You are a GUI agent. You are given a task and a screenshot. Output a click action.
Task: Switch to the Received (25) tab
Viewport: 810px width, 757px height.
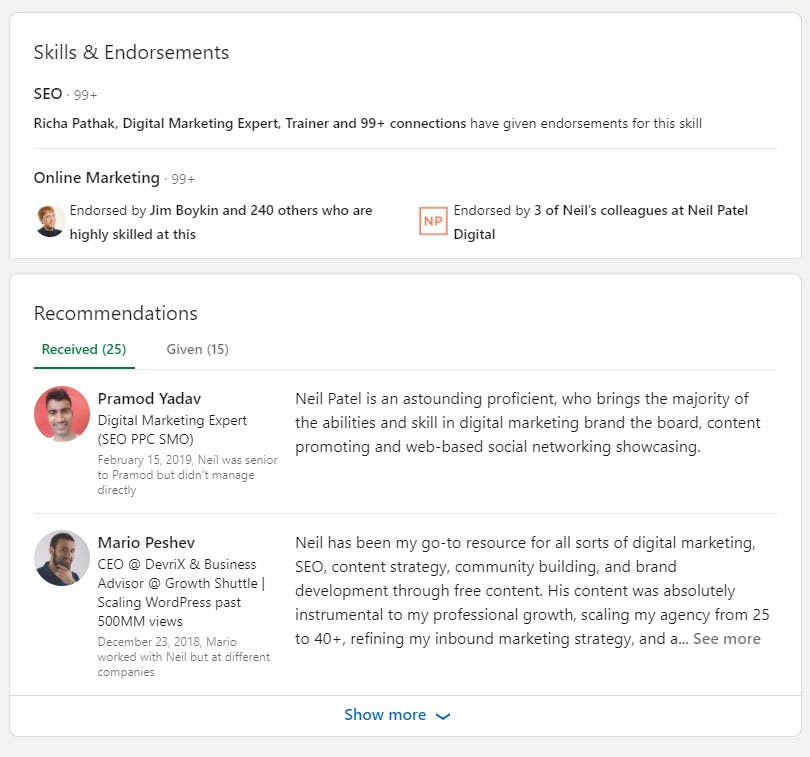(x=84, y=350)
